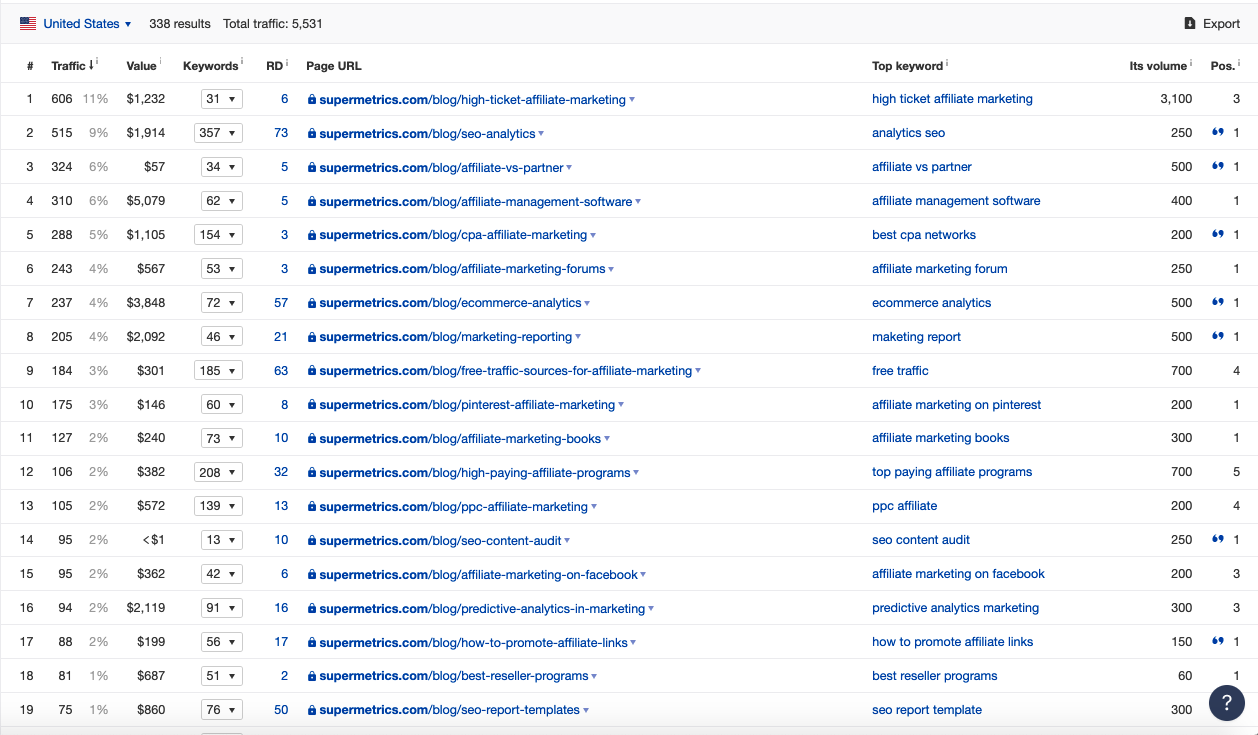Expand the high-ticket-affiliate-marketing URL caret
This screenshot has width=1258, height=735.
[x=632, y=100]
